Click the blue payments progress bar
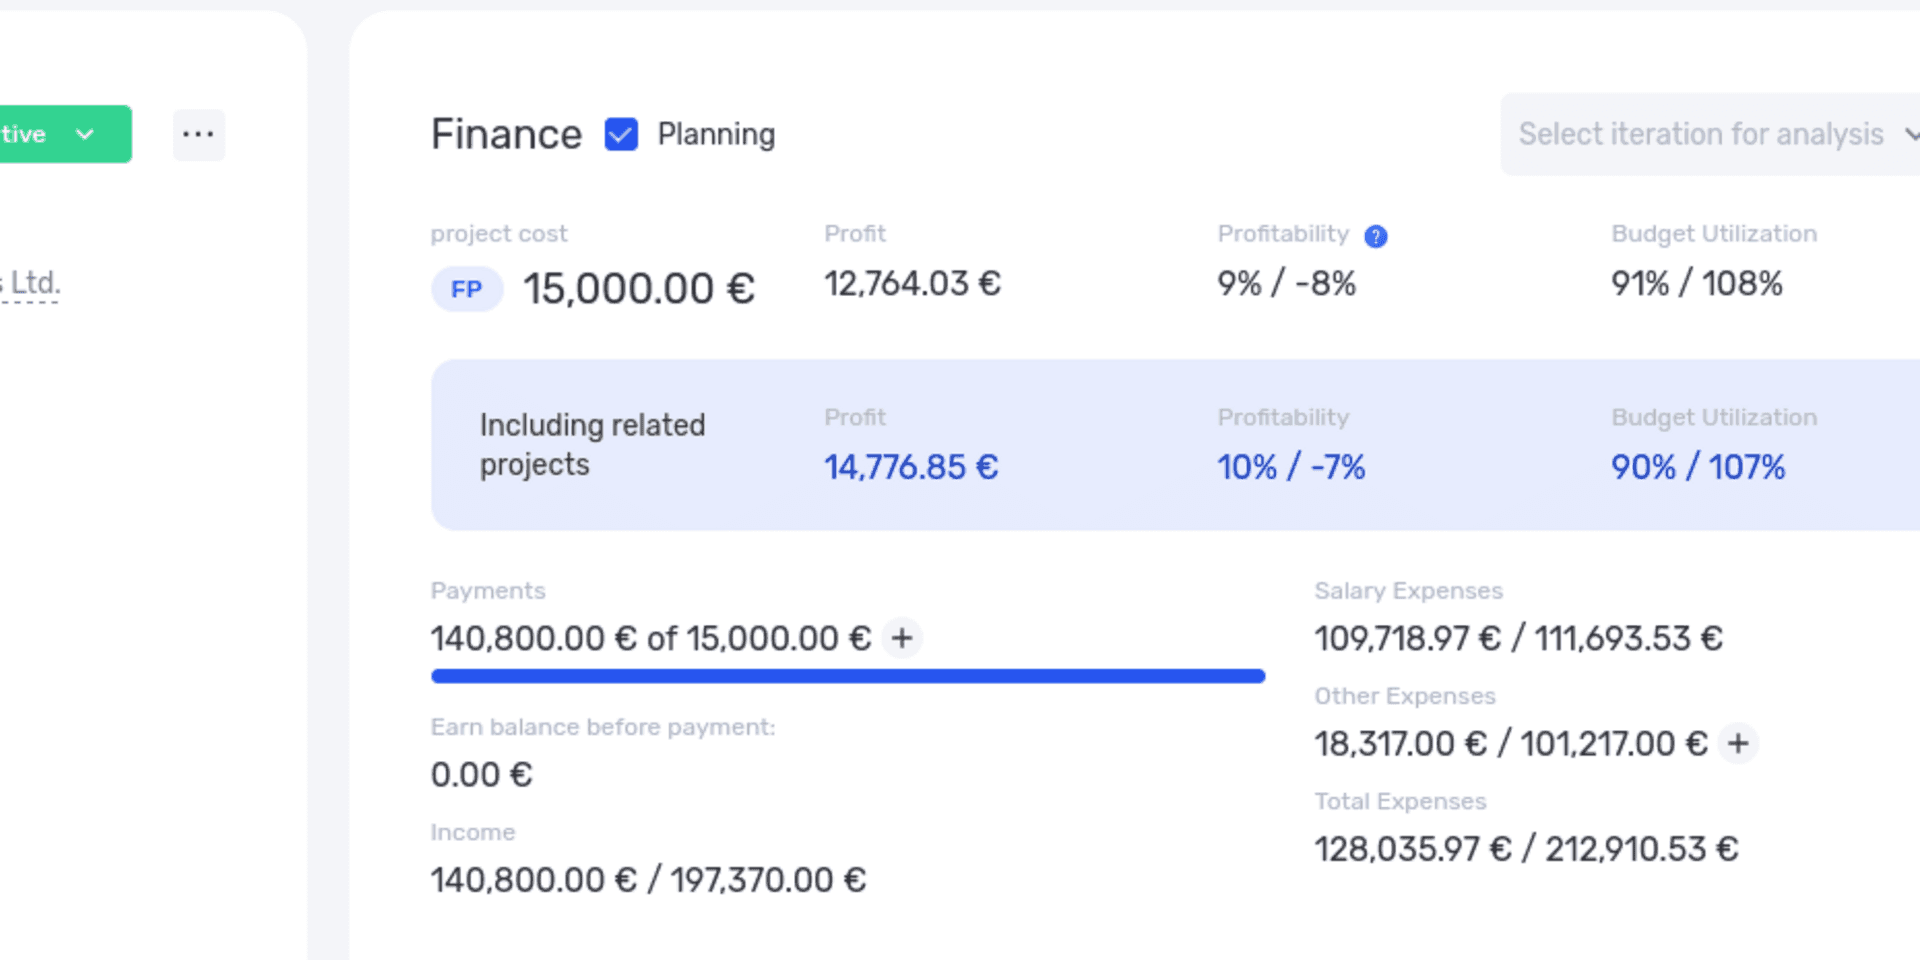This screenshot has width=1920, height=960. (x=848, y=677)
